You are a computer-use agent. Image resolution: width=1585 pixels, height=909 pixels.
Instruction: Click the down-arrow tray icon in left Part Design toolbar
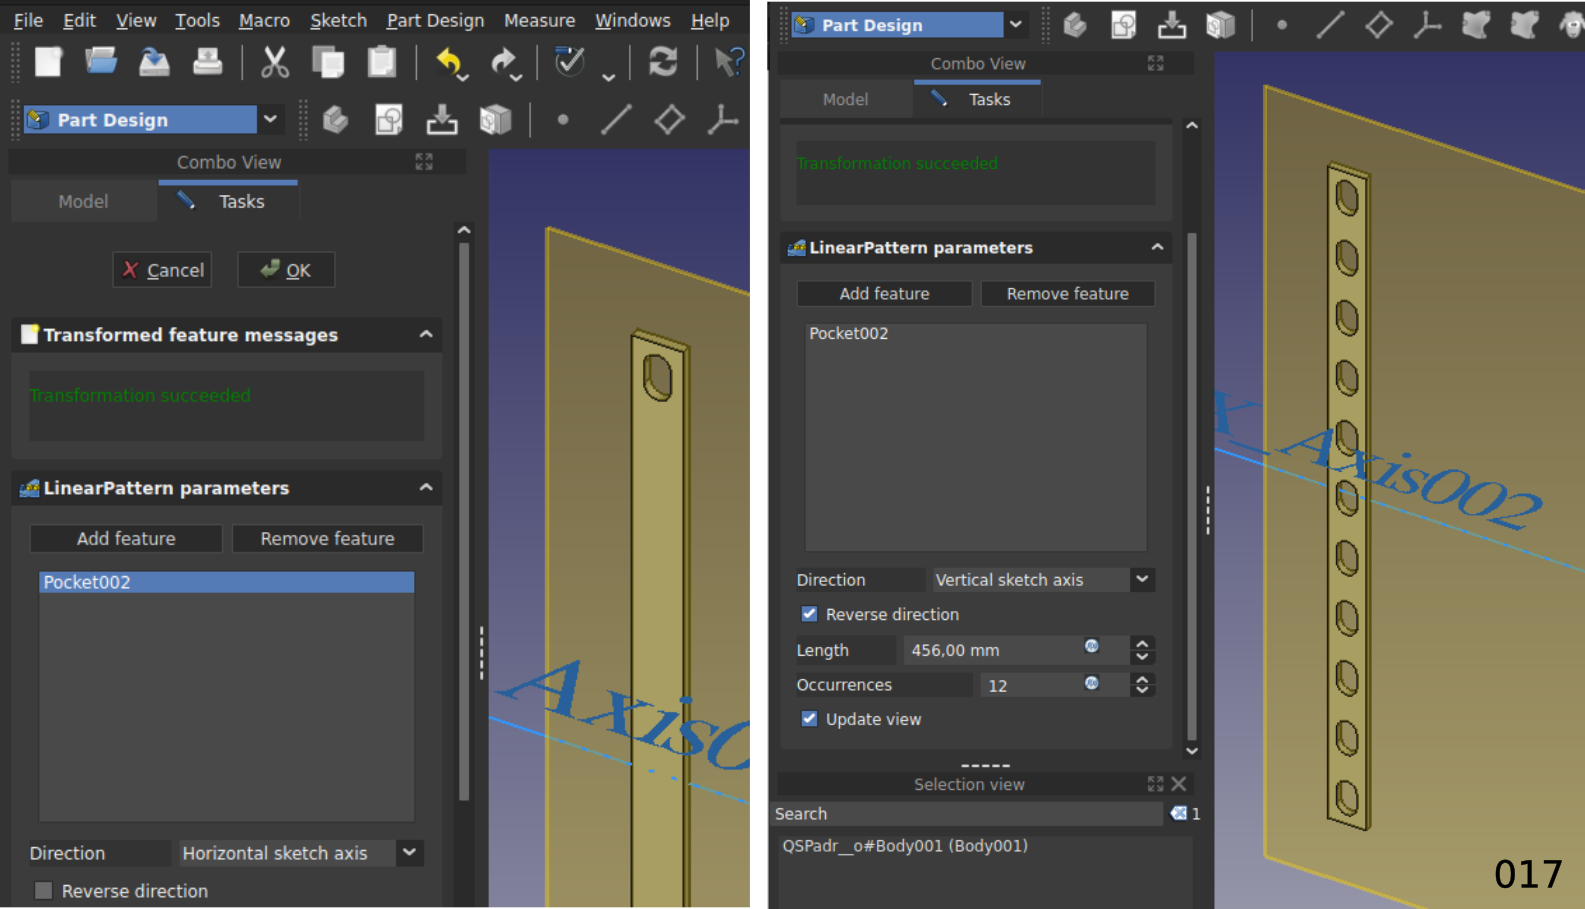[442, 120]
